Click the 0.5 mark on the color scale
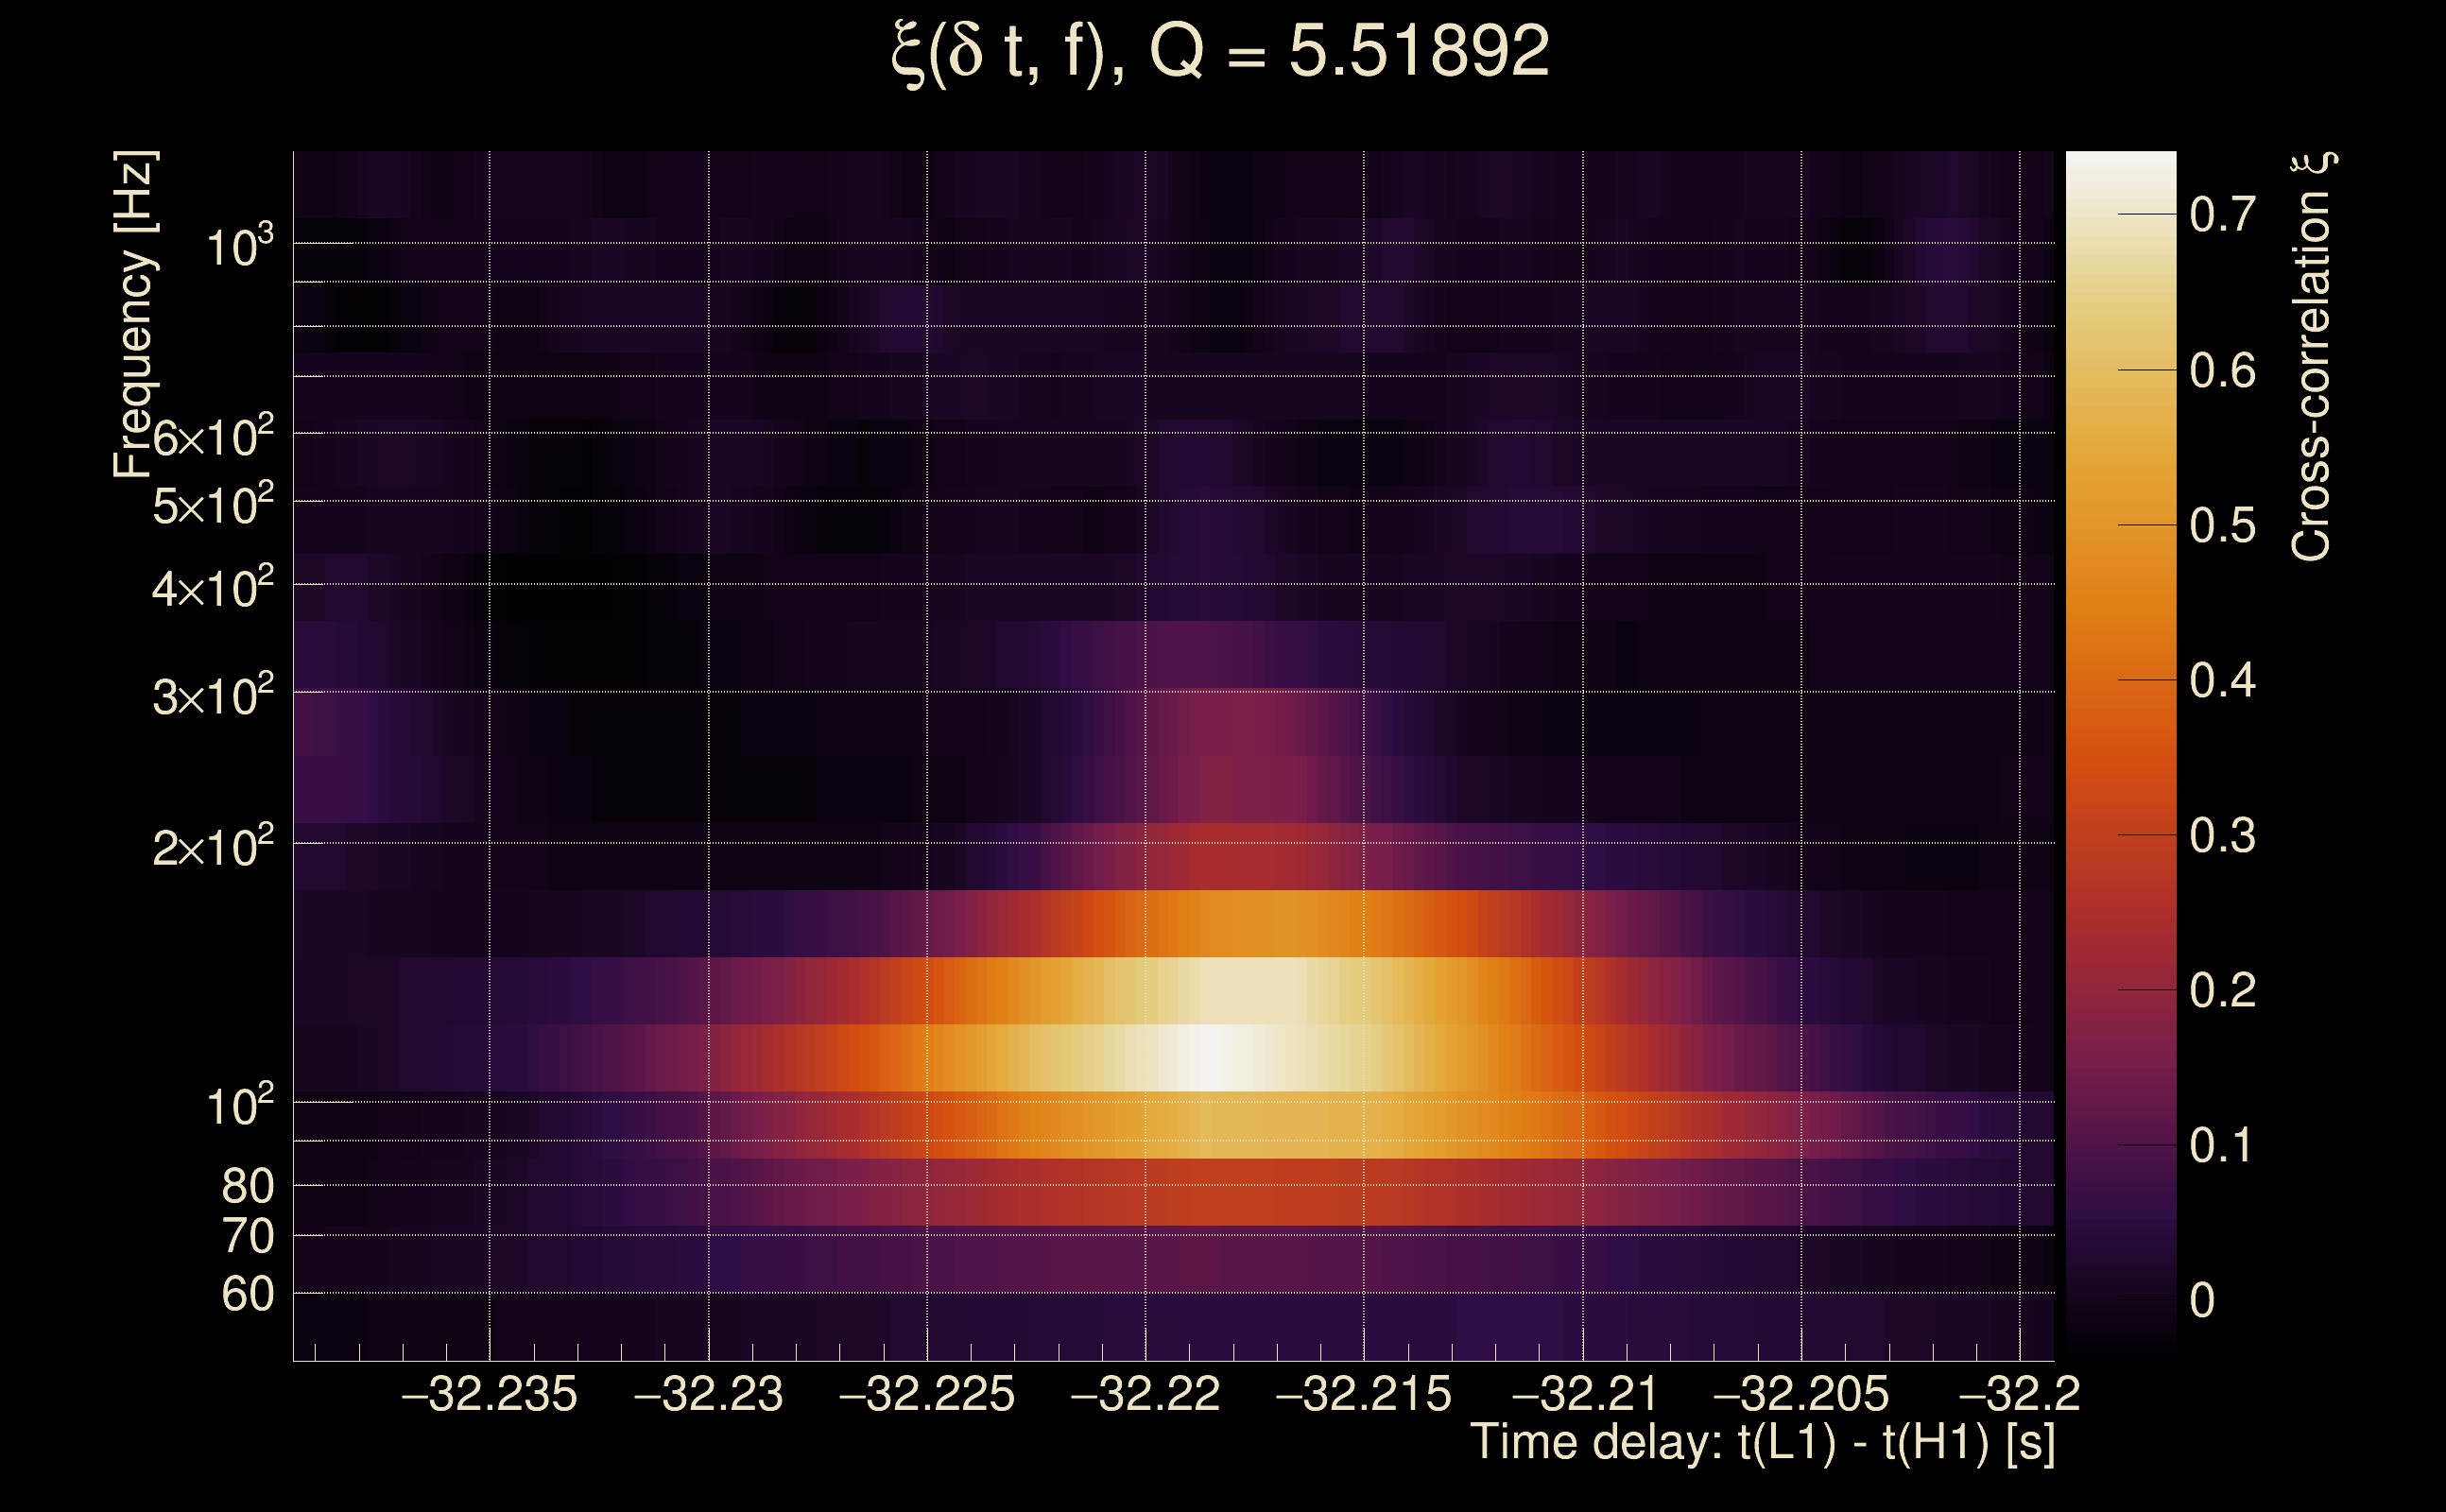The height and width of the screenshot is (1512, 2446). click(2222, 526)
